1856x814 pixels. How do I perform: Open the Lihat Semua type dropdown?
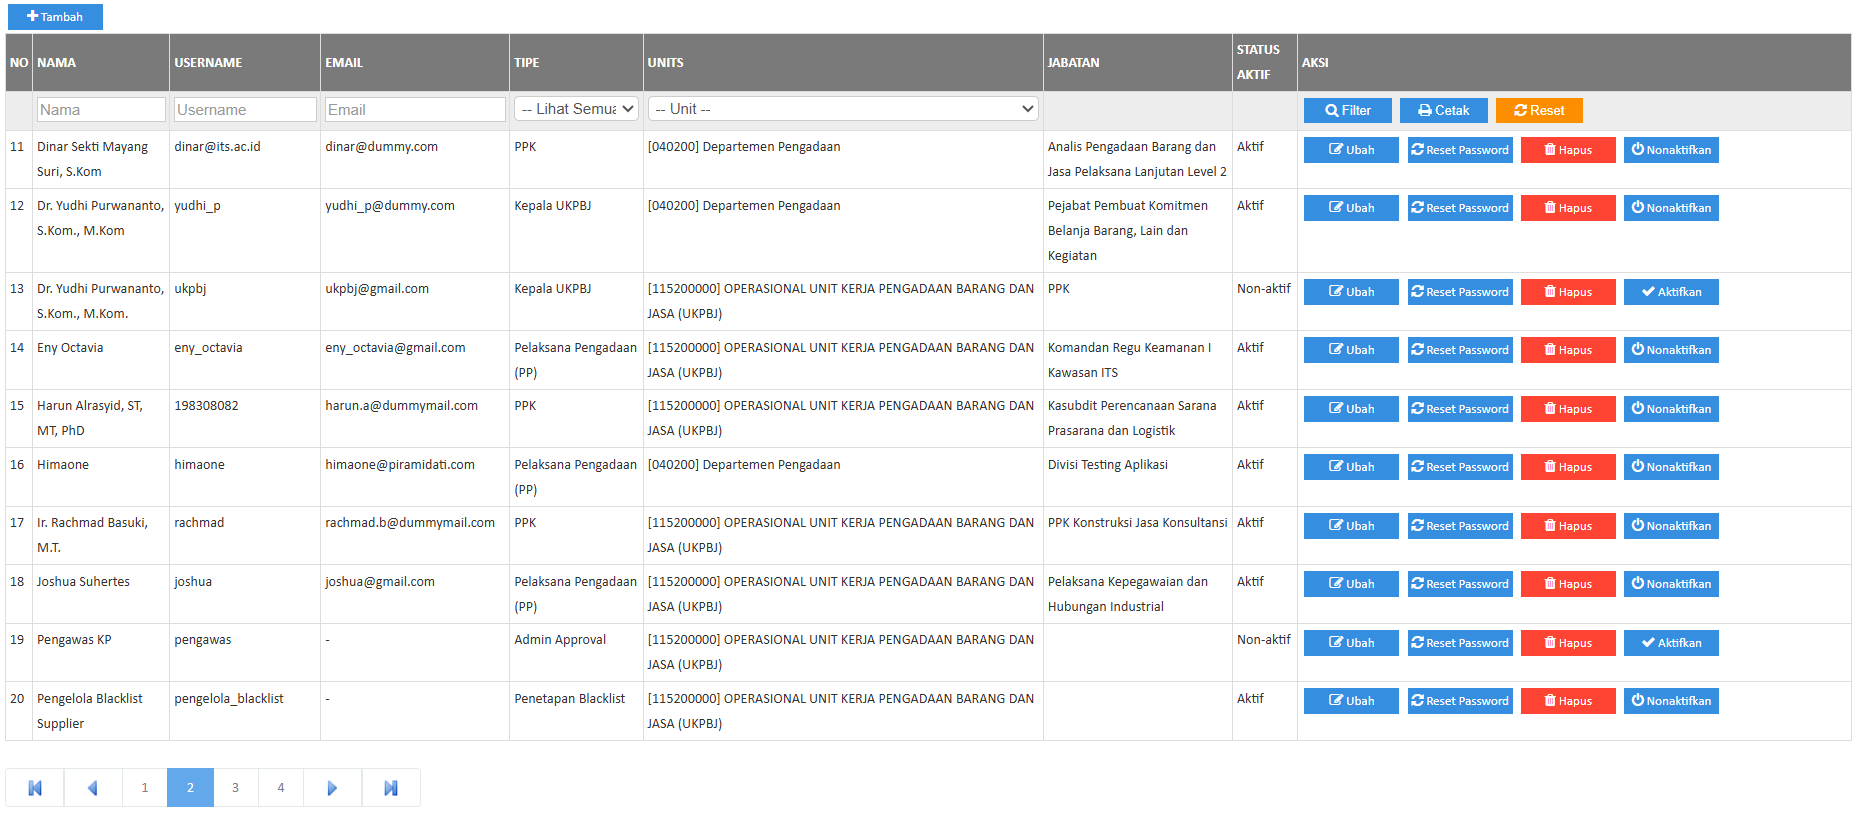pyautogui.click(x=576, y=109)
